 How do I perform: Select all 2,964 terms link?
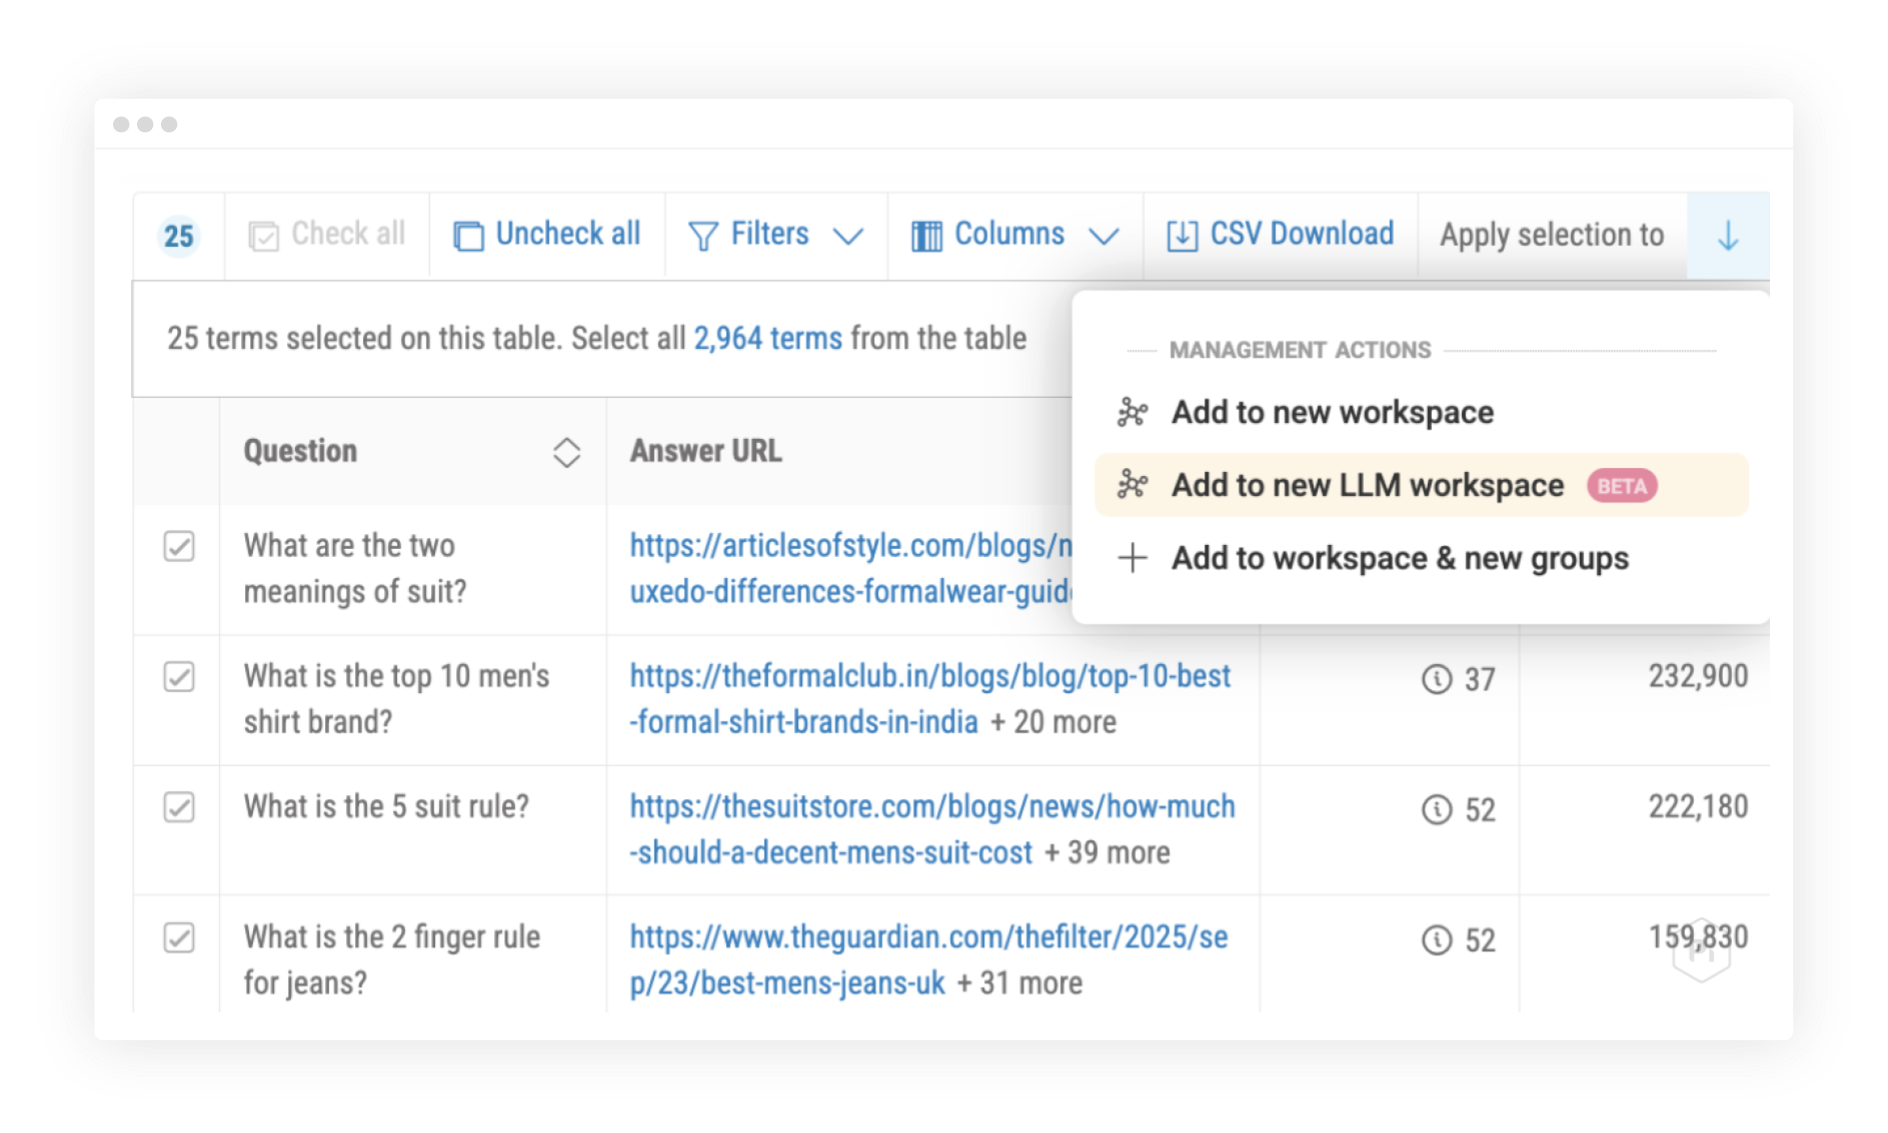tap(767, 338)
